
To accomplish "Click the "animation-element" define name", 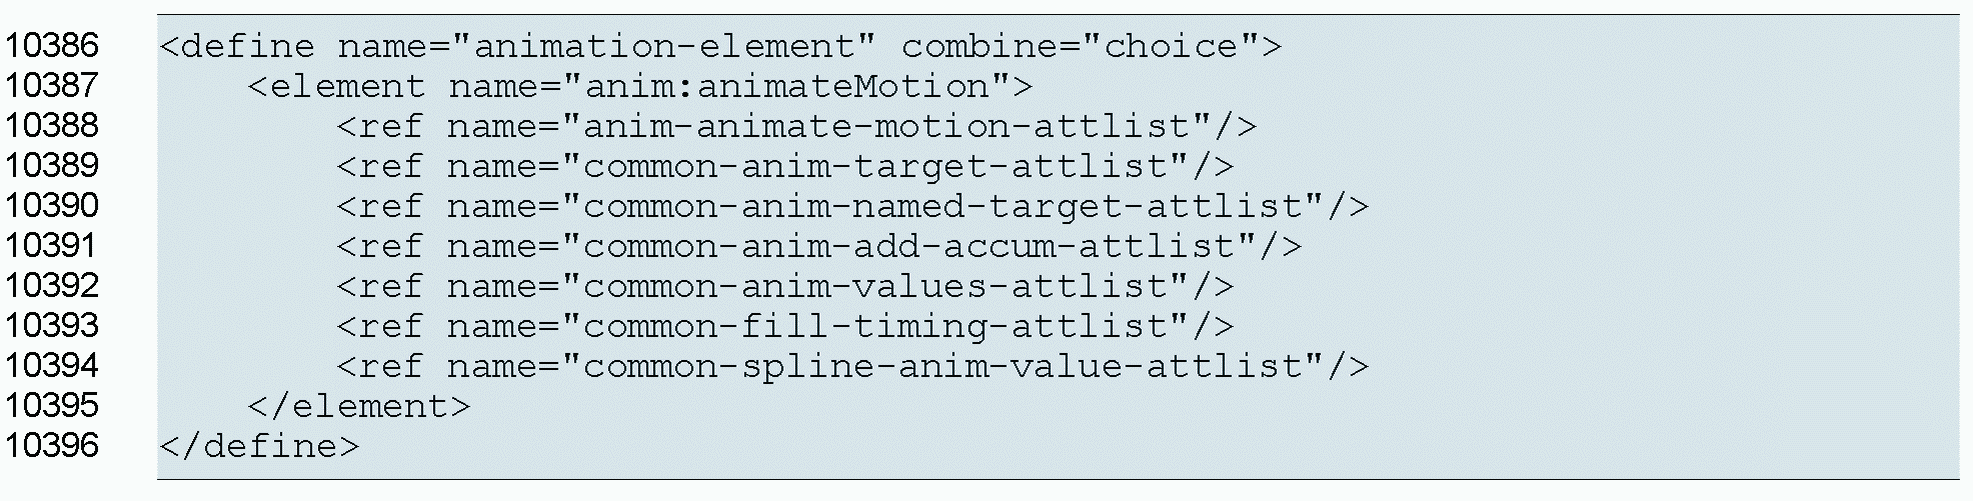I will 663,46.
